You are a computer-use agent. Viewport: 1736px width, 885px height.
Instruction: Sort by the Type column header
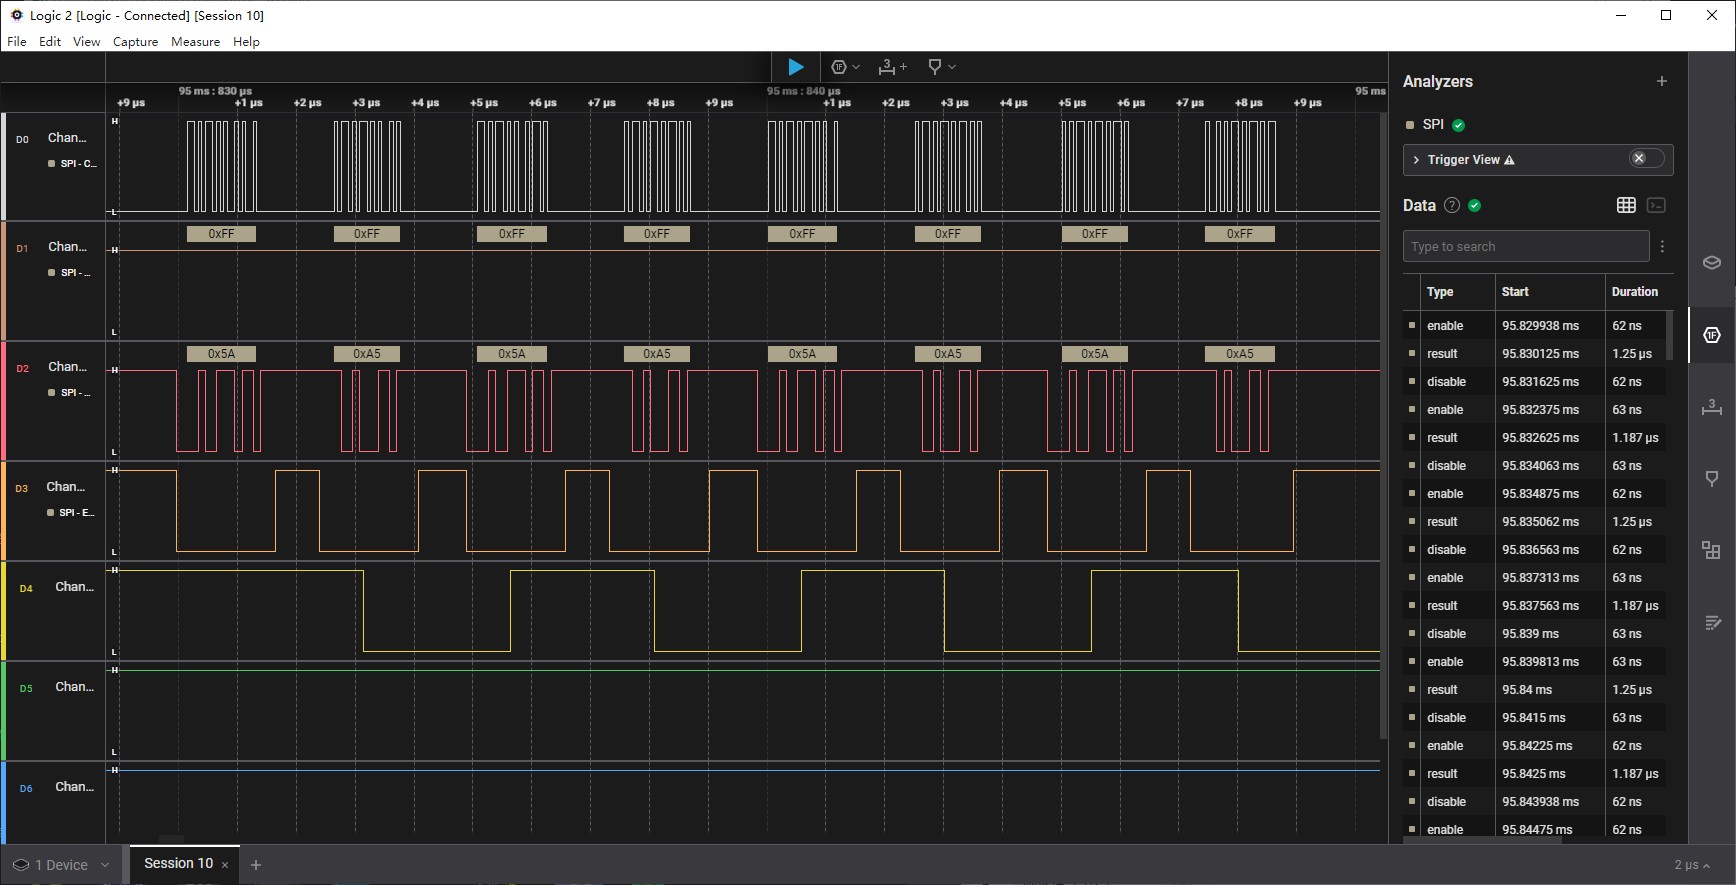click(x=1440, y=292)
